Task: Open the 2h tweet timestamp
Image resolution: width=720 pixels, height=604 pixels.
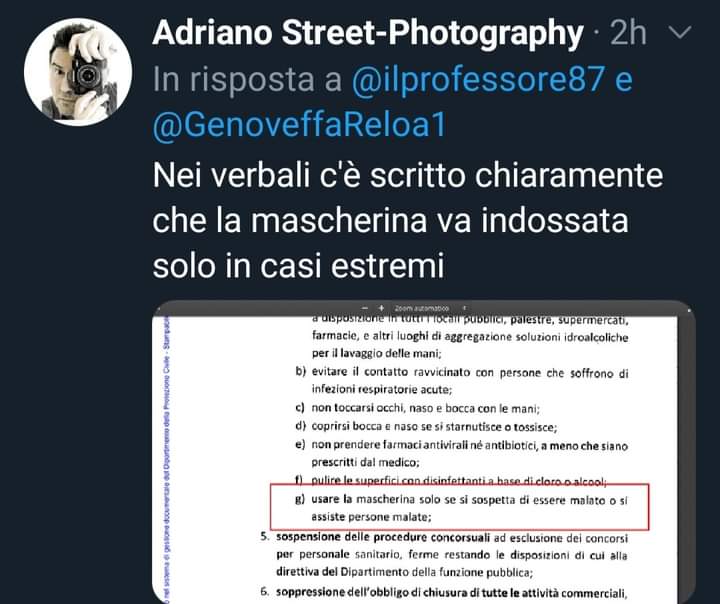Action: [x=628, y=33]
